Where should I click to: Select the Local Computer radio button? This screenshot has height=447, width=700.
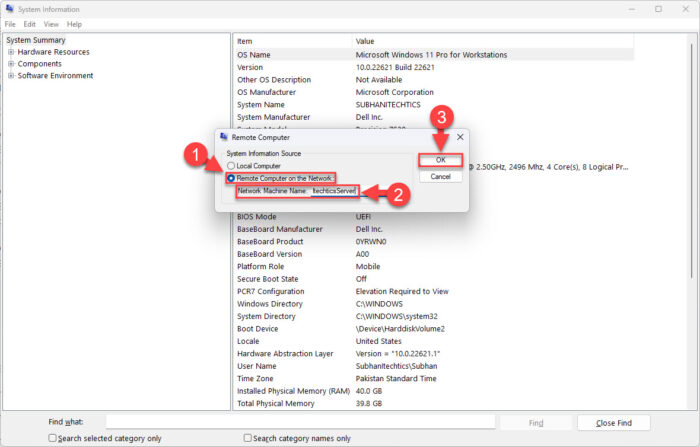pos(231,166)
